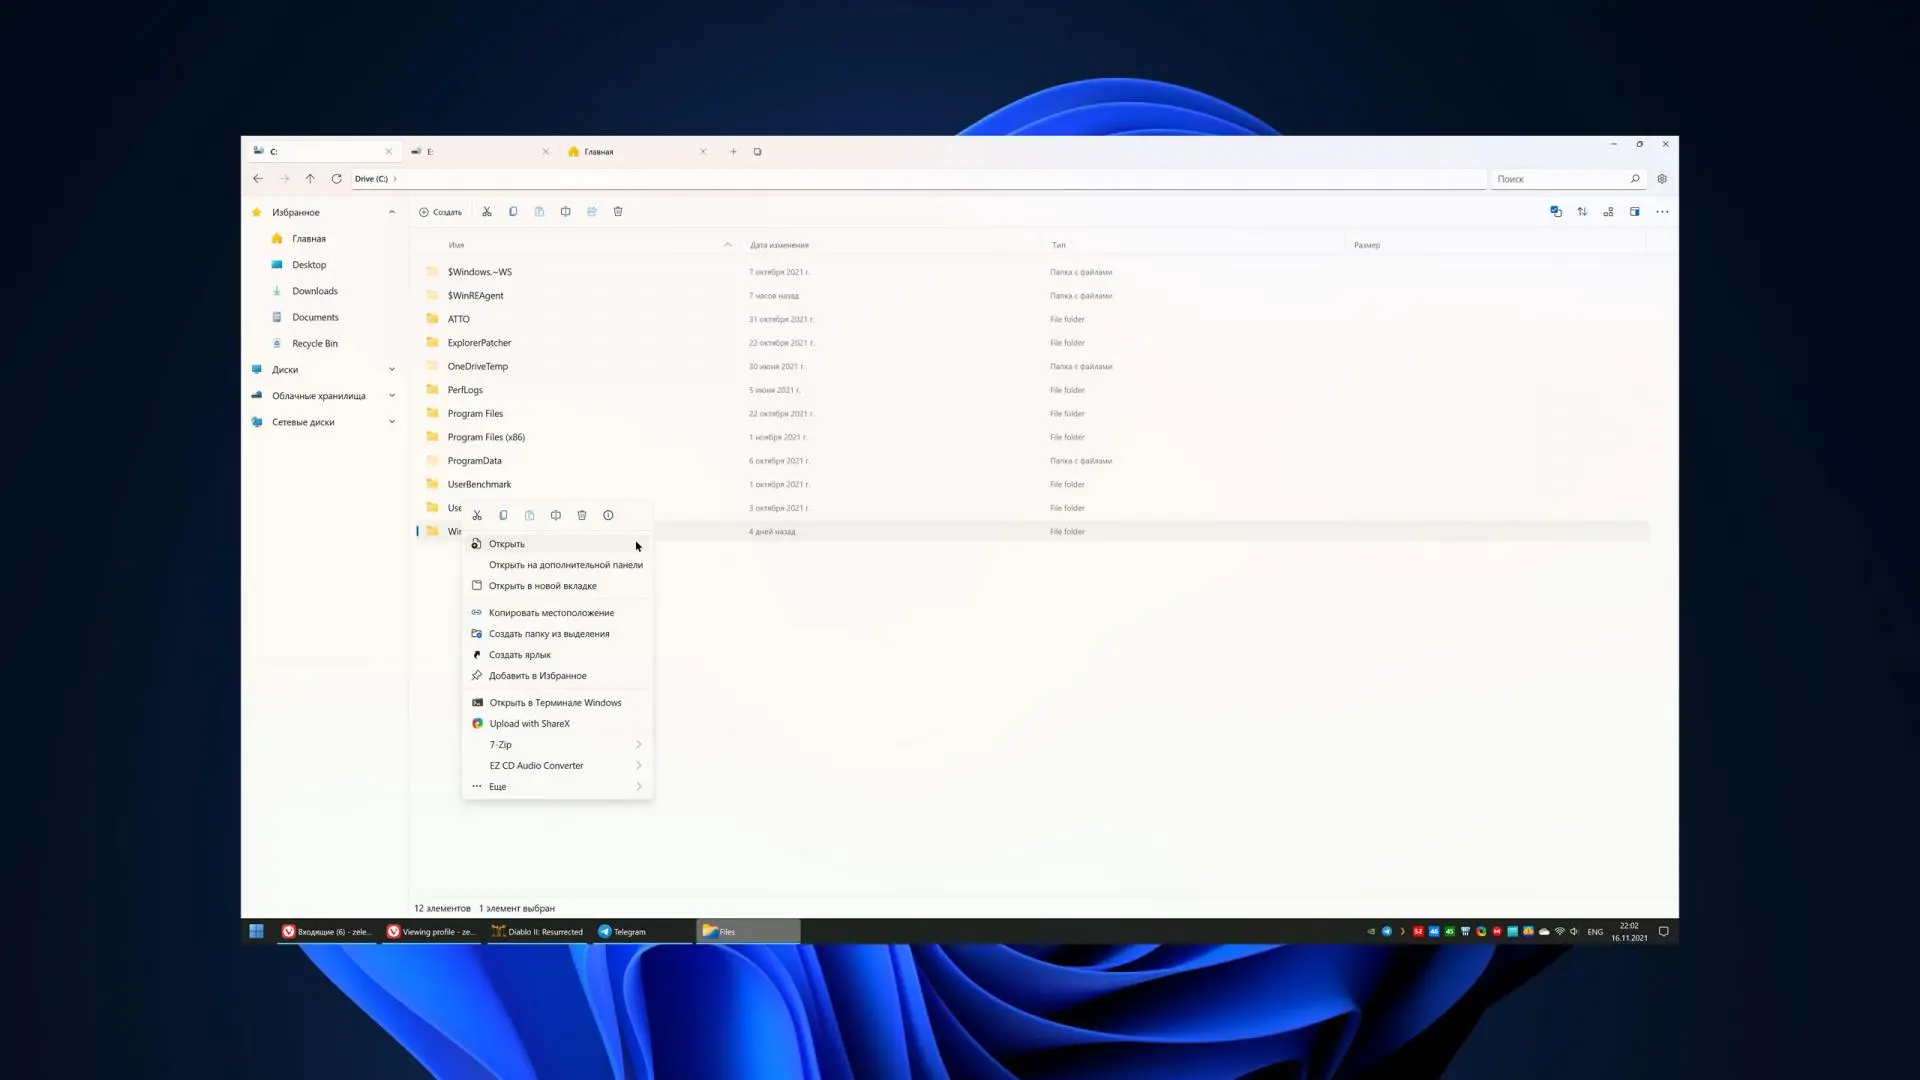Click the Rename icon in the main toolbar
Viewport: 1920px width, 1080px height.
tap(566, 212)
